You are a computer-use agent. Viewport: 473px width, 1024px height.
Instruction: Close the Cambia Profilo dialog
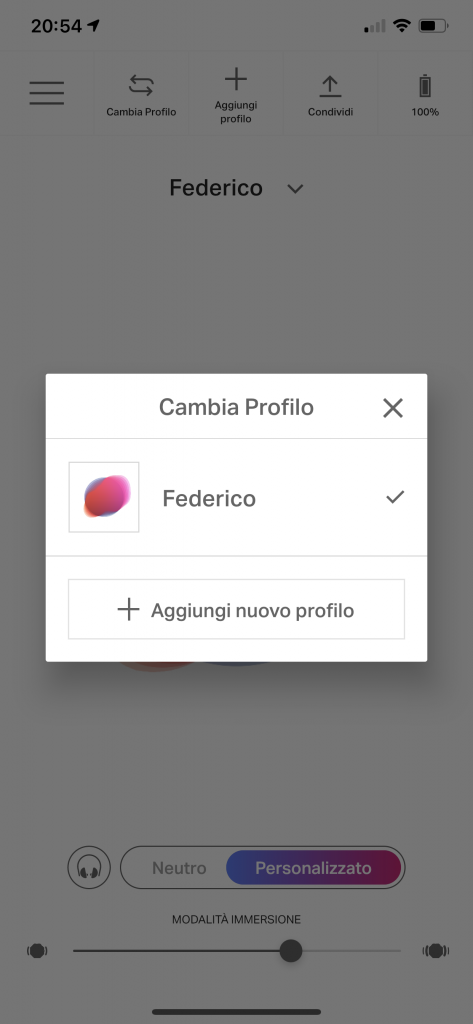click(x=393, y=408)
